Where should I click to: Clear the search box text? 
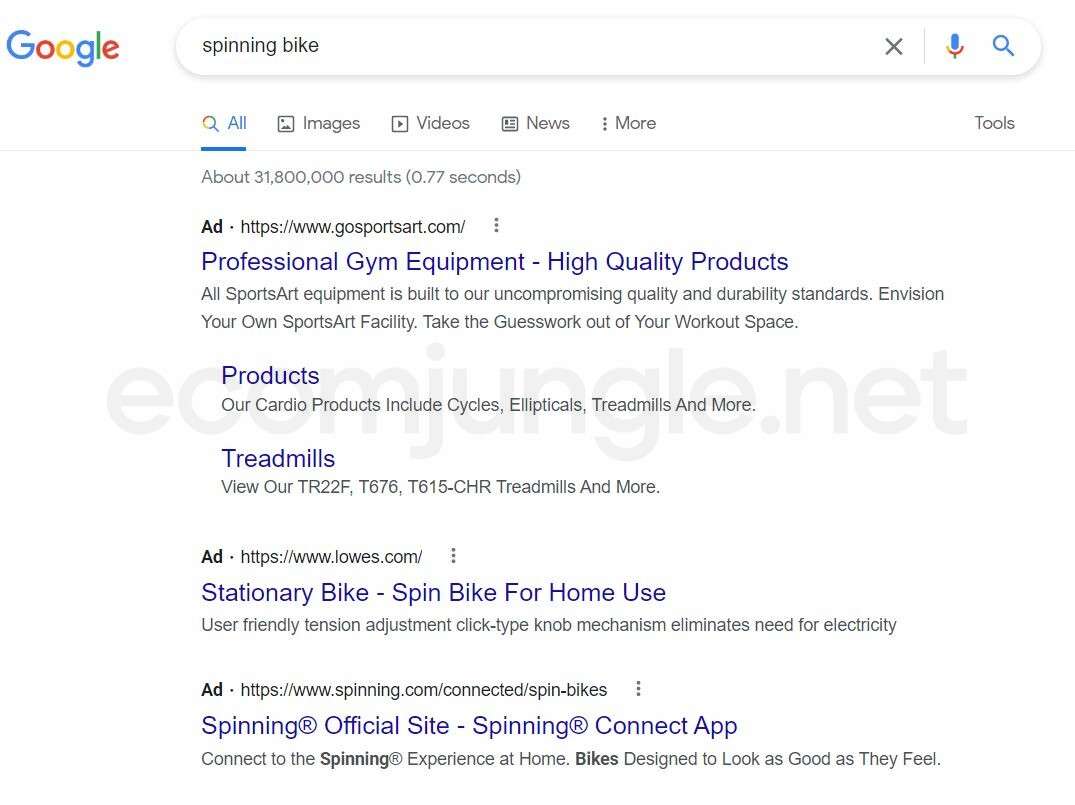(894, 46)
